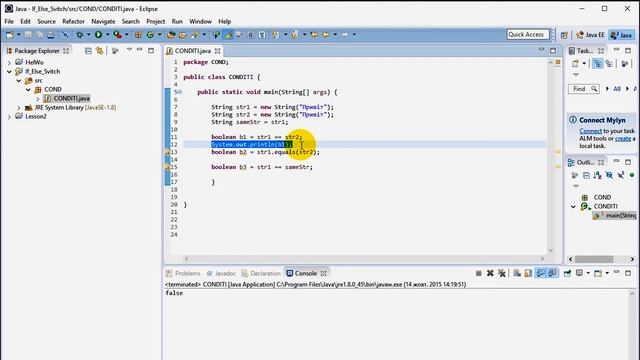Toggle Categorized view in Task List
Image resolution: width=640 pixels, height=360 pixels.
click(x=598, y=63)
